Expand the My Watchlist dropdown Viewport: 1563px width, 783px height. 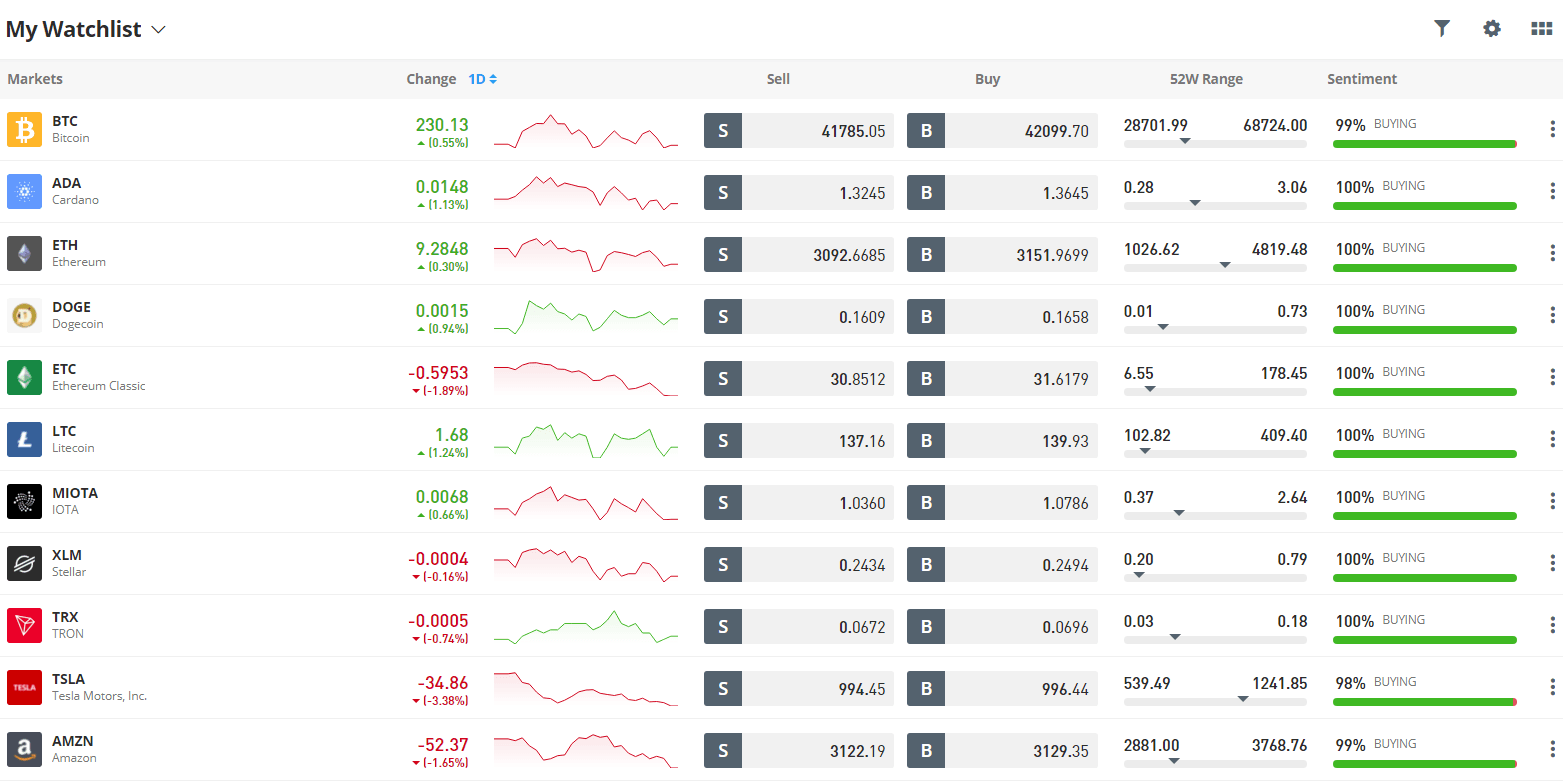tap(158, 30)
